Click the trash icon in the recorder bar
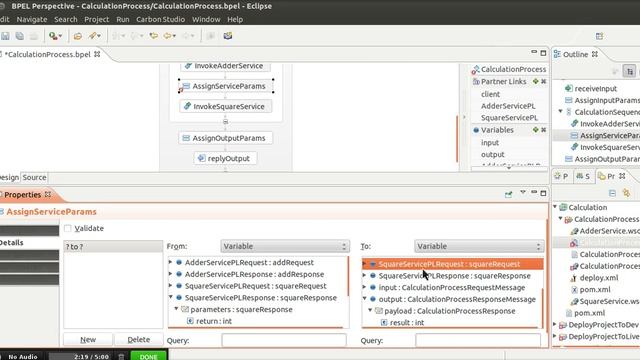 pyautogui.click(x=121, y=356)
